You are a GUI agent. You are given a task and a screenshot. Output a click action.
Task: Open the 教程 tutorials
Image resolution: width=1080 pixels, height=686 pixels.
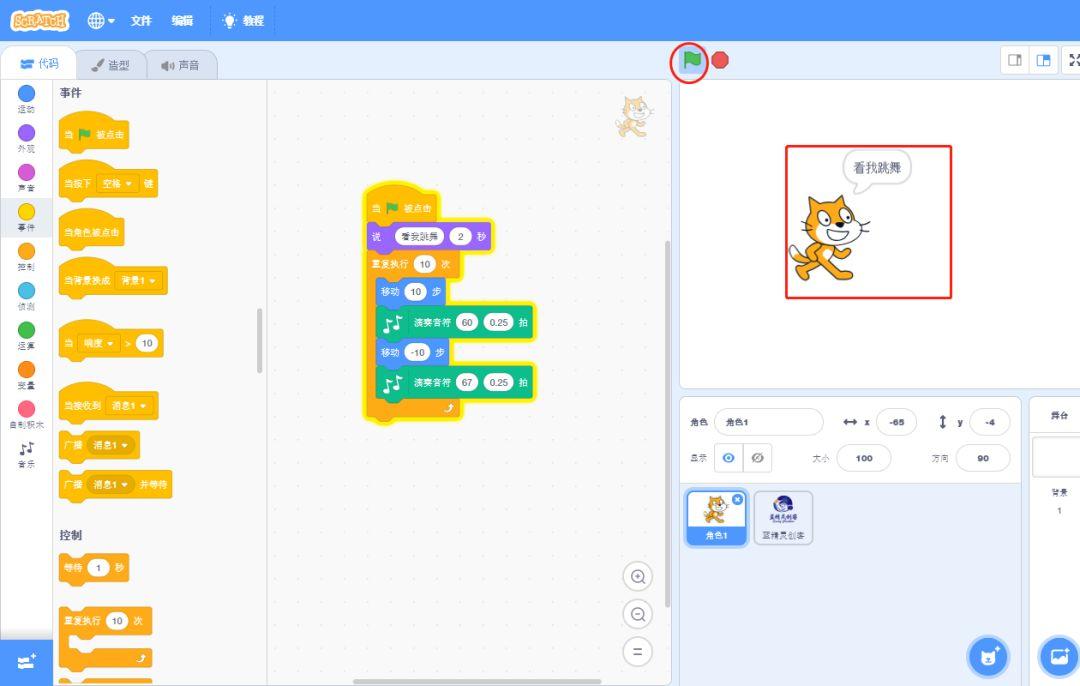[244, 21]
